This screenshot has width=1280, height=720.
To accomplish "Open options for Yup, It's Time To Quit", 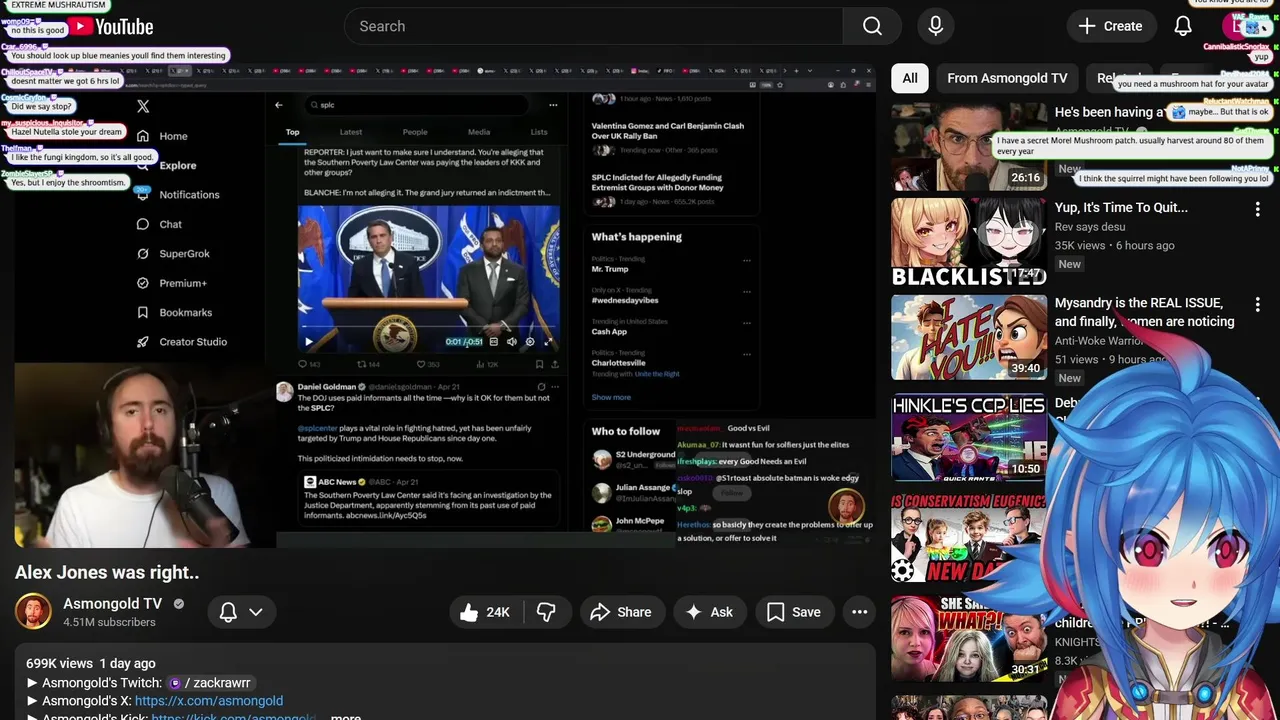I will coord(1257,209).
